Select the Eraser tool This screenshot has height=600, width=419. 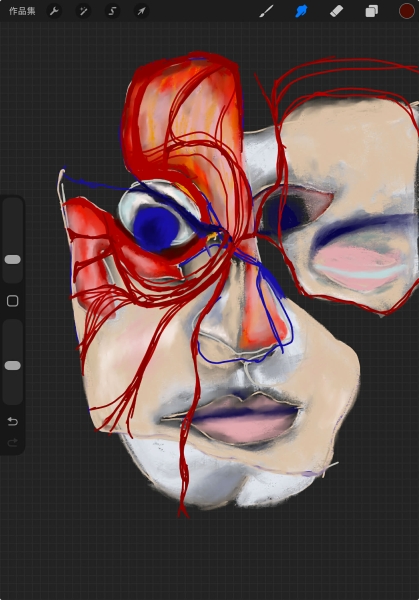tap(336, 11)
